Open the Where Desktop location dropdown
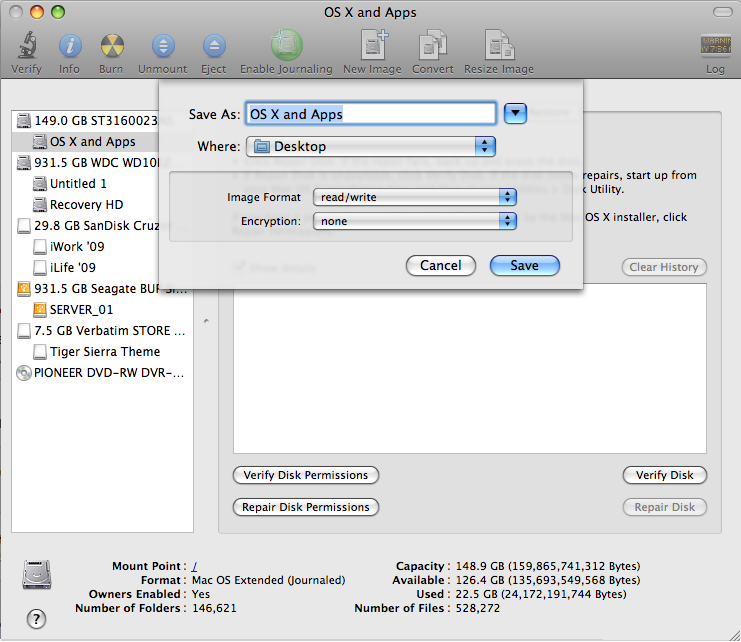 point(371,146)
